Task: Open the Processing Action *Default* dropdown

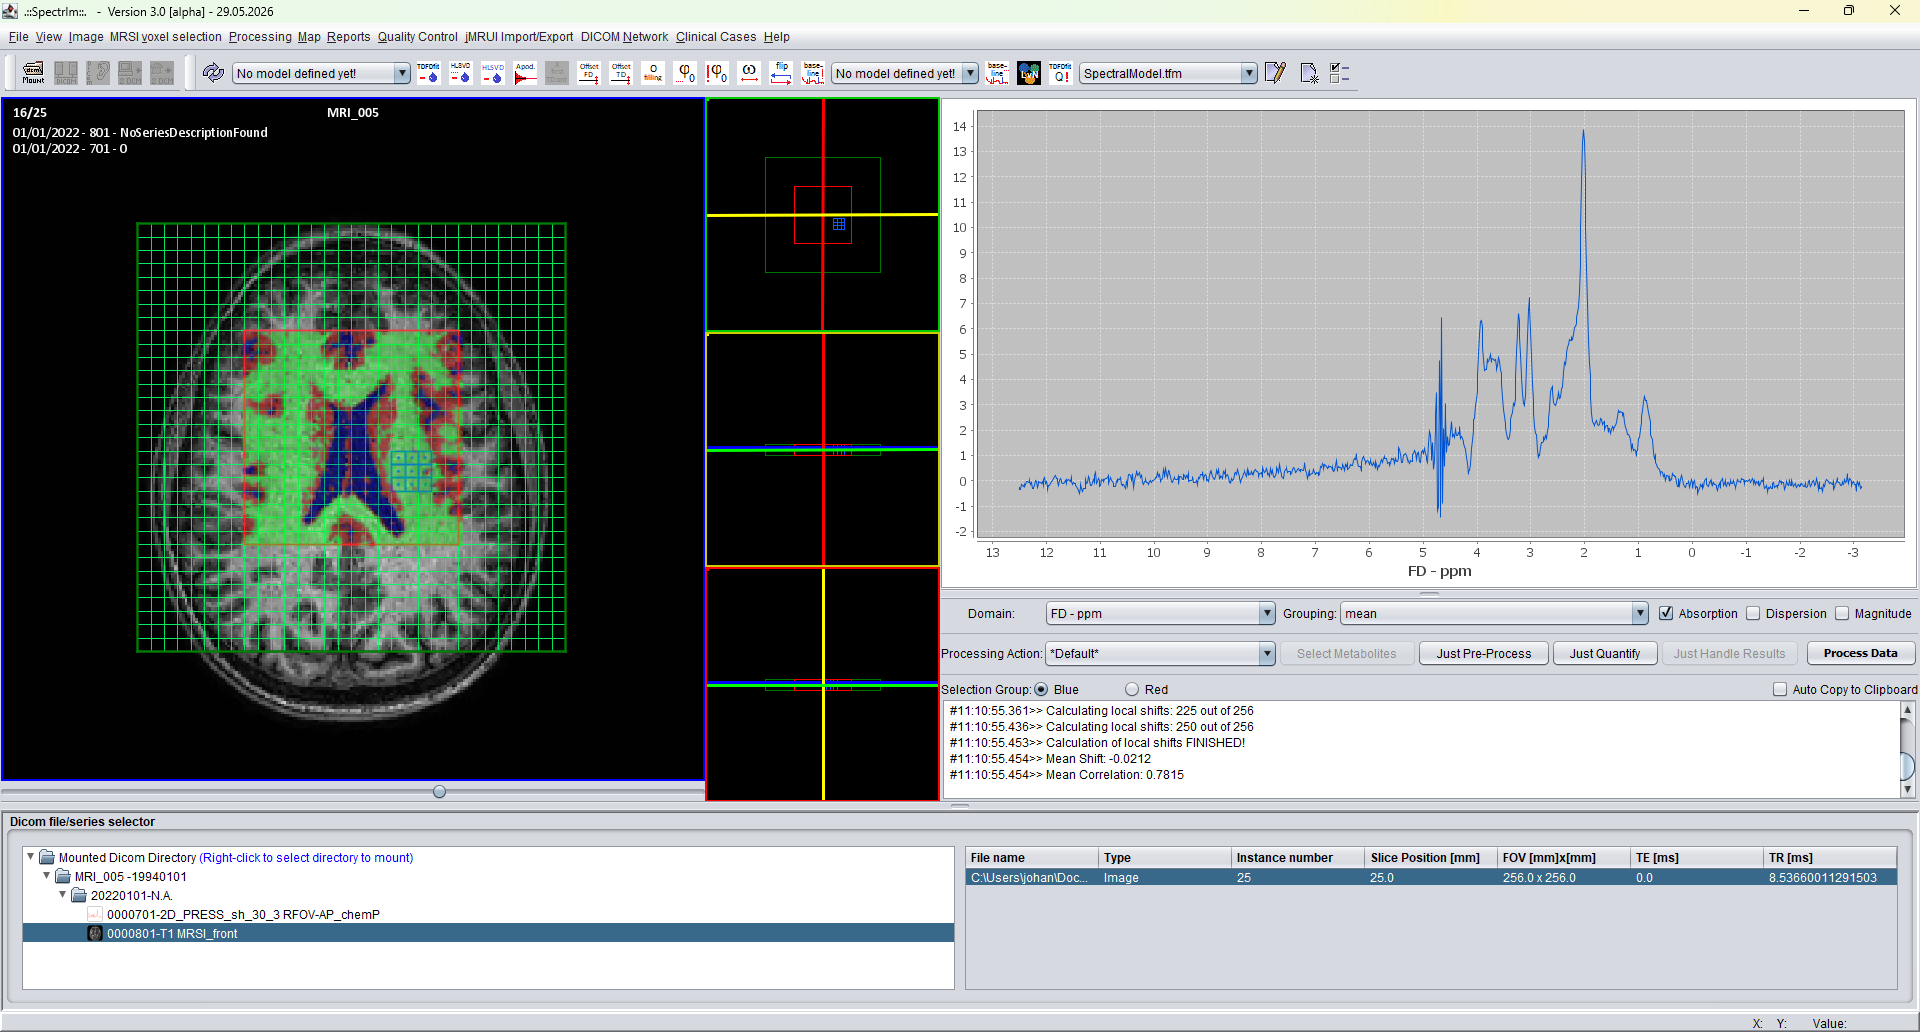Action: point(1160,653)
